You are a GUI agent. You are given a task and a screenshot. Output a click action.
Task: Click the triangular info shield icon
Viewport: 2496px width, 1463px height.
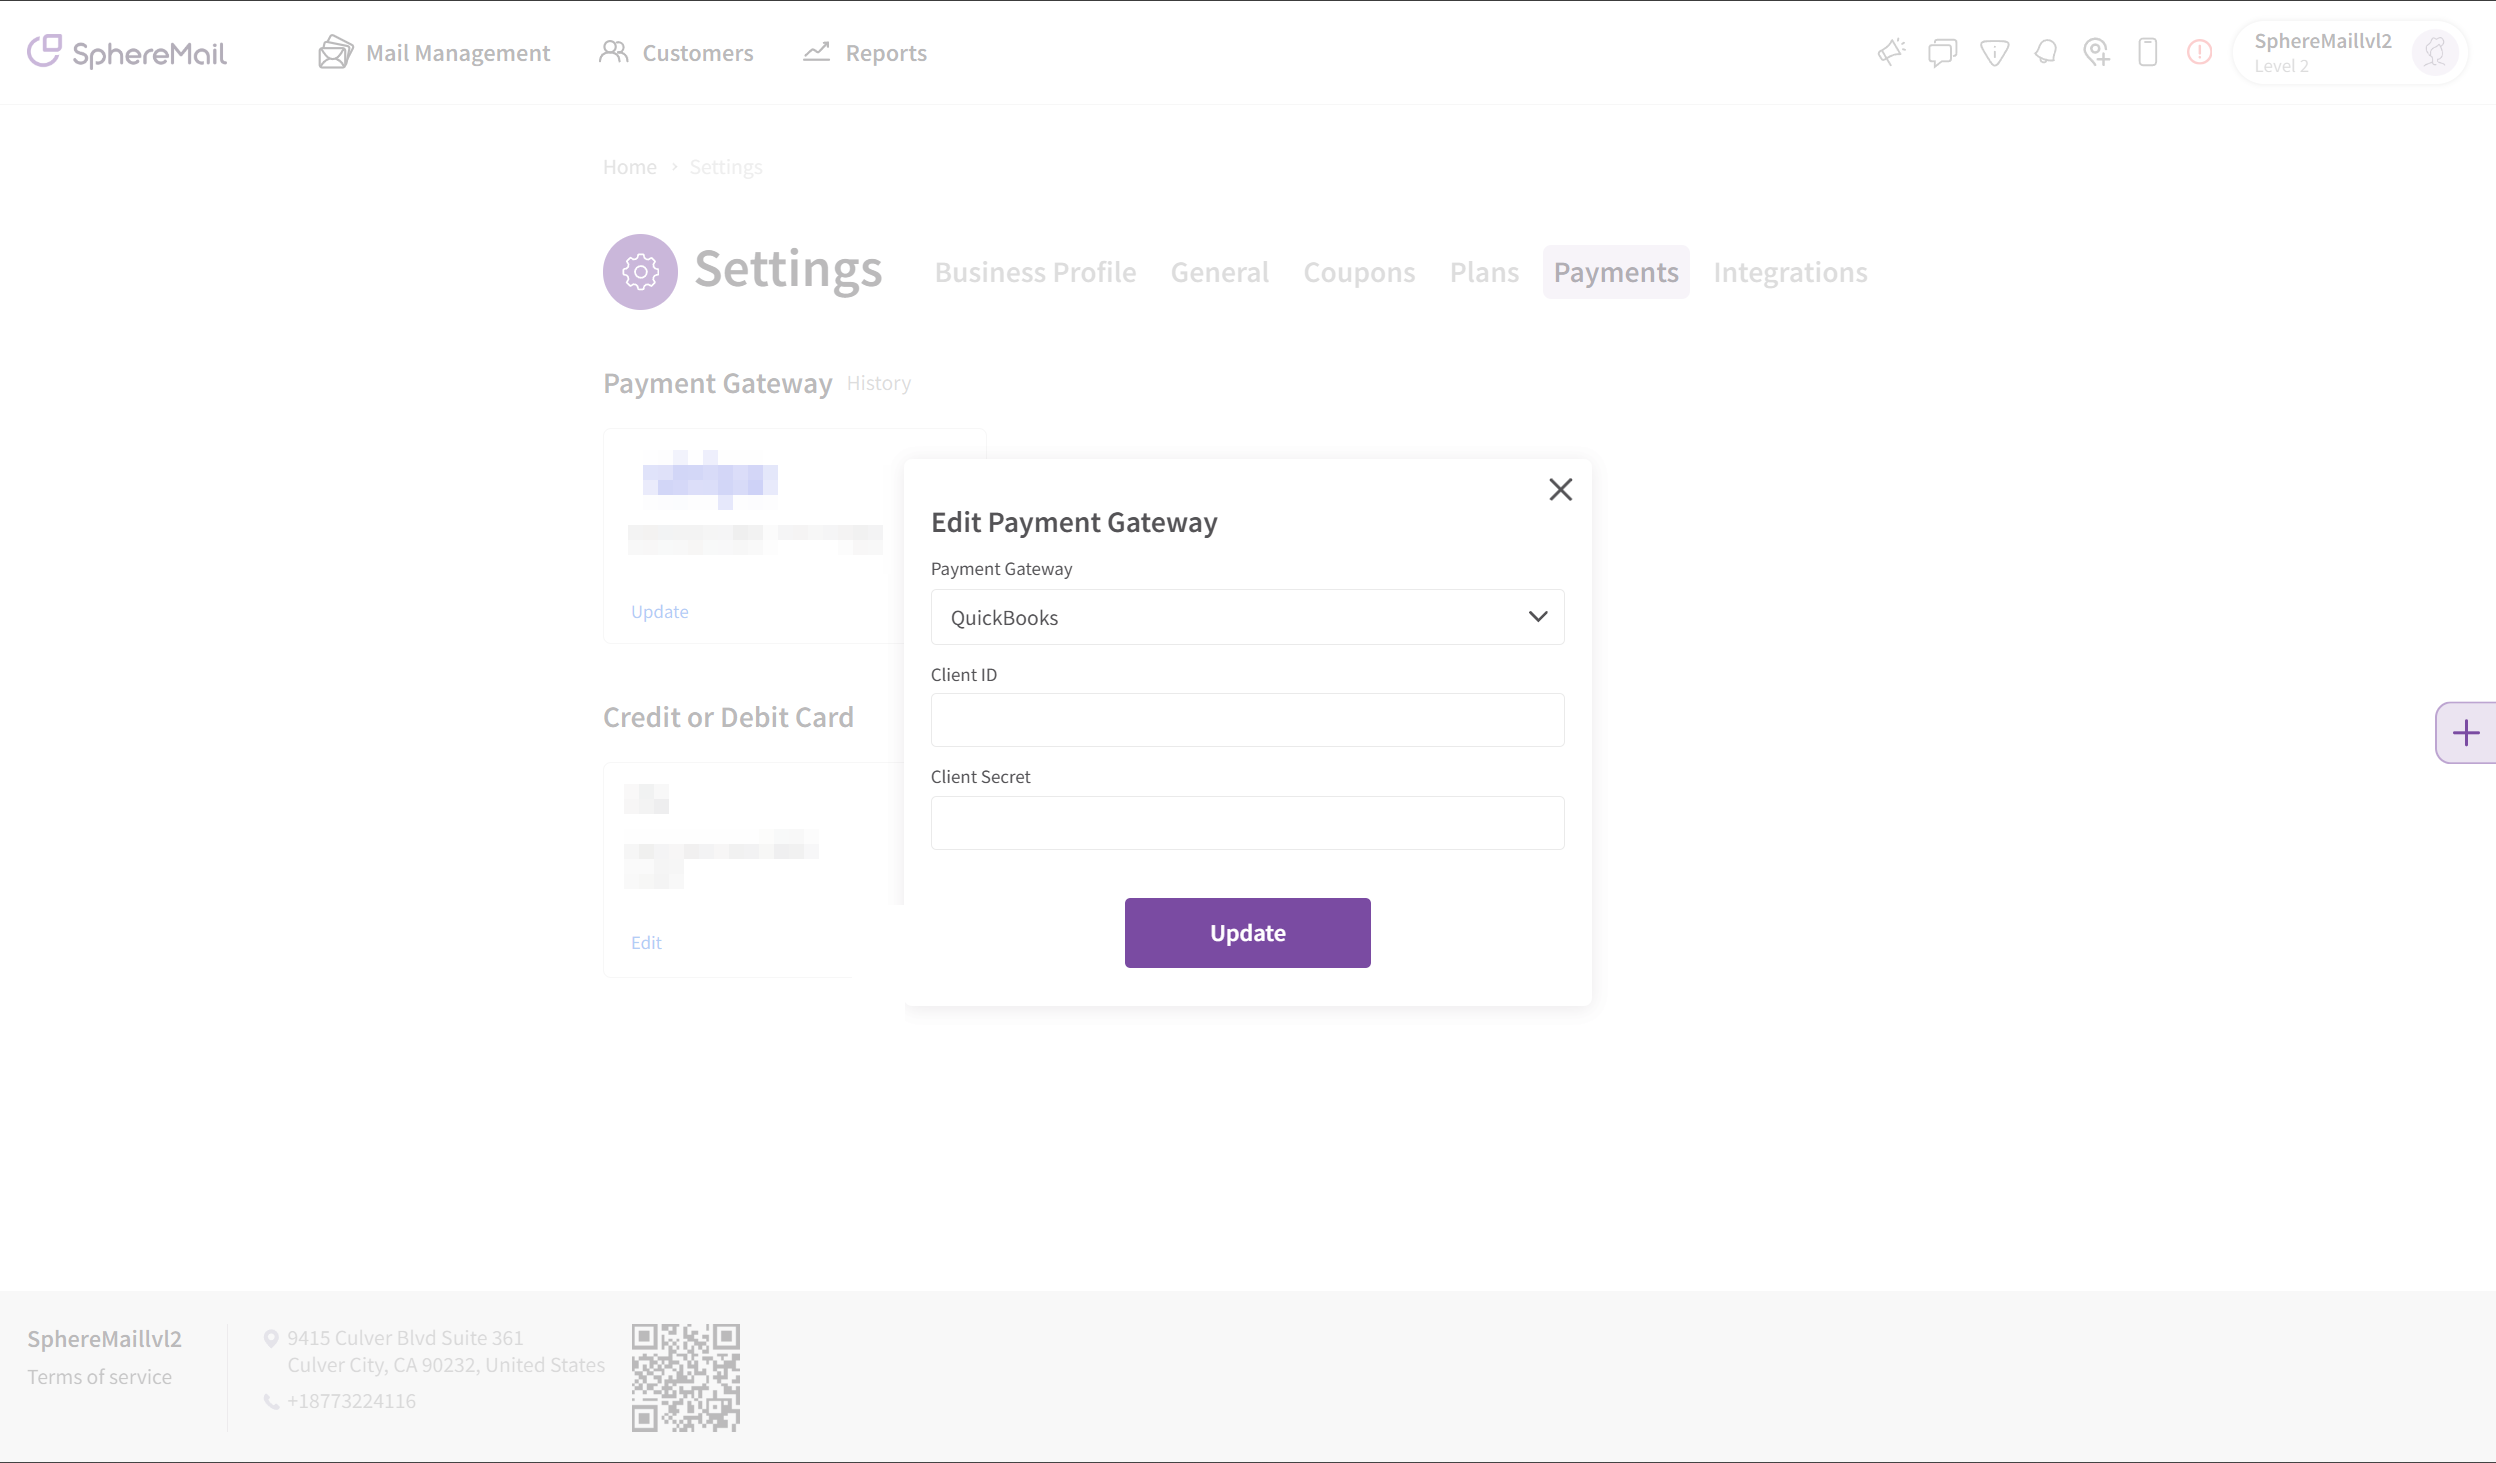click(1994, 52)
